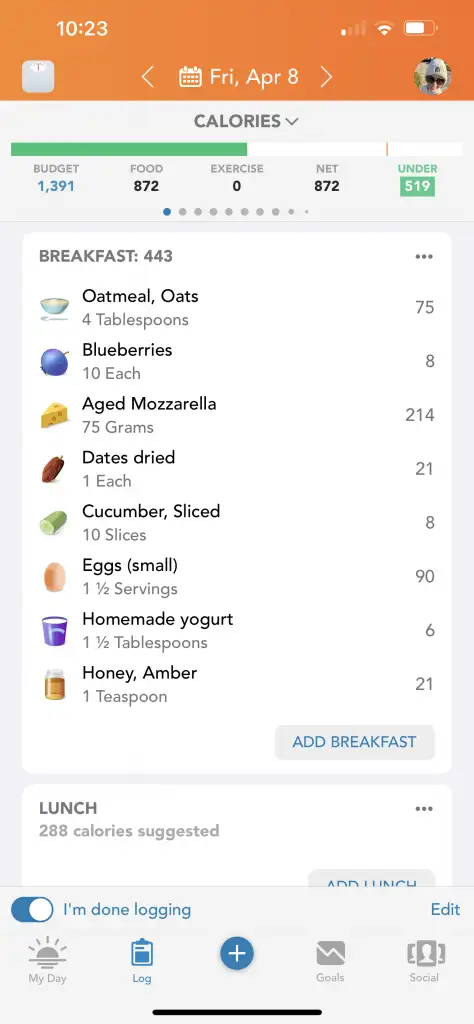Open the My Day tab
474x1024 pixels.
[x=47, y=960]
